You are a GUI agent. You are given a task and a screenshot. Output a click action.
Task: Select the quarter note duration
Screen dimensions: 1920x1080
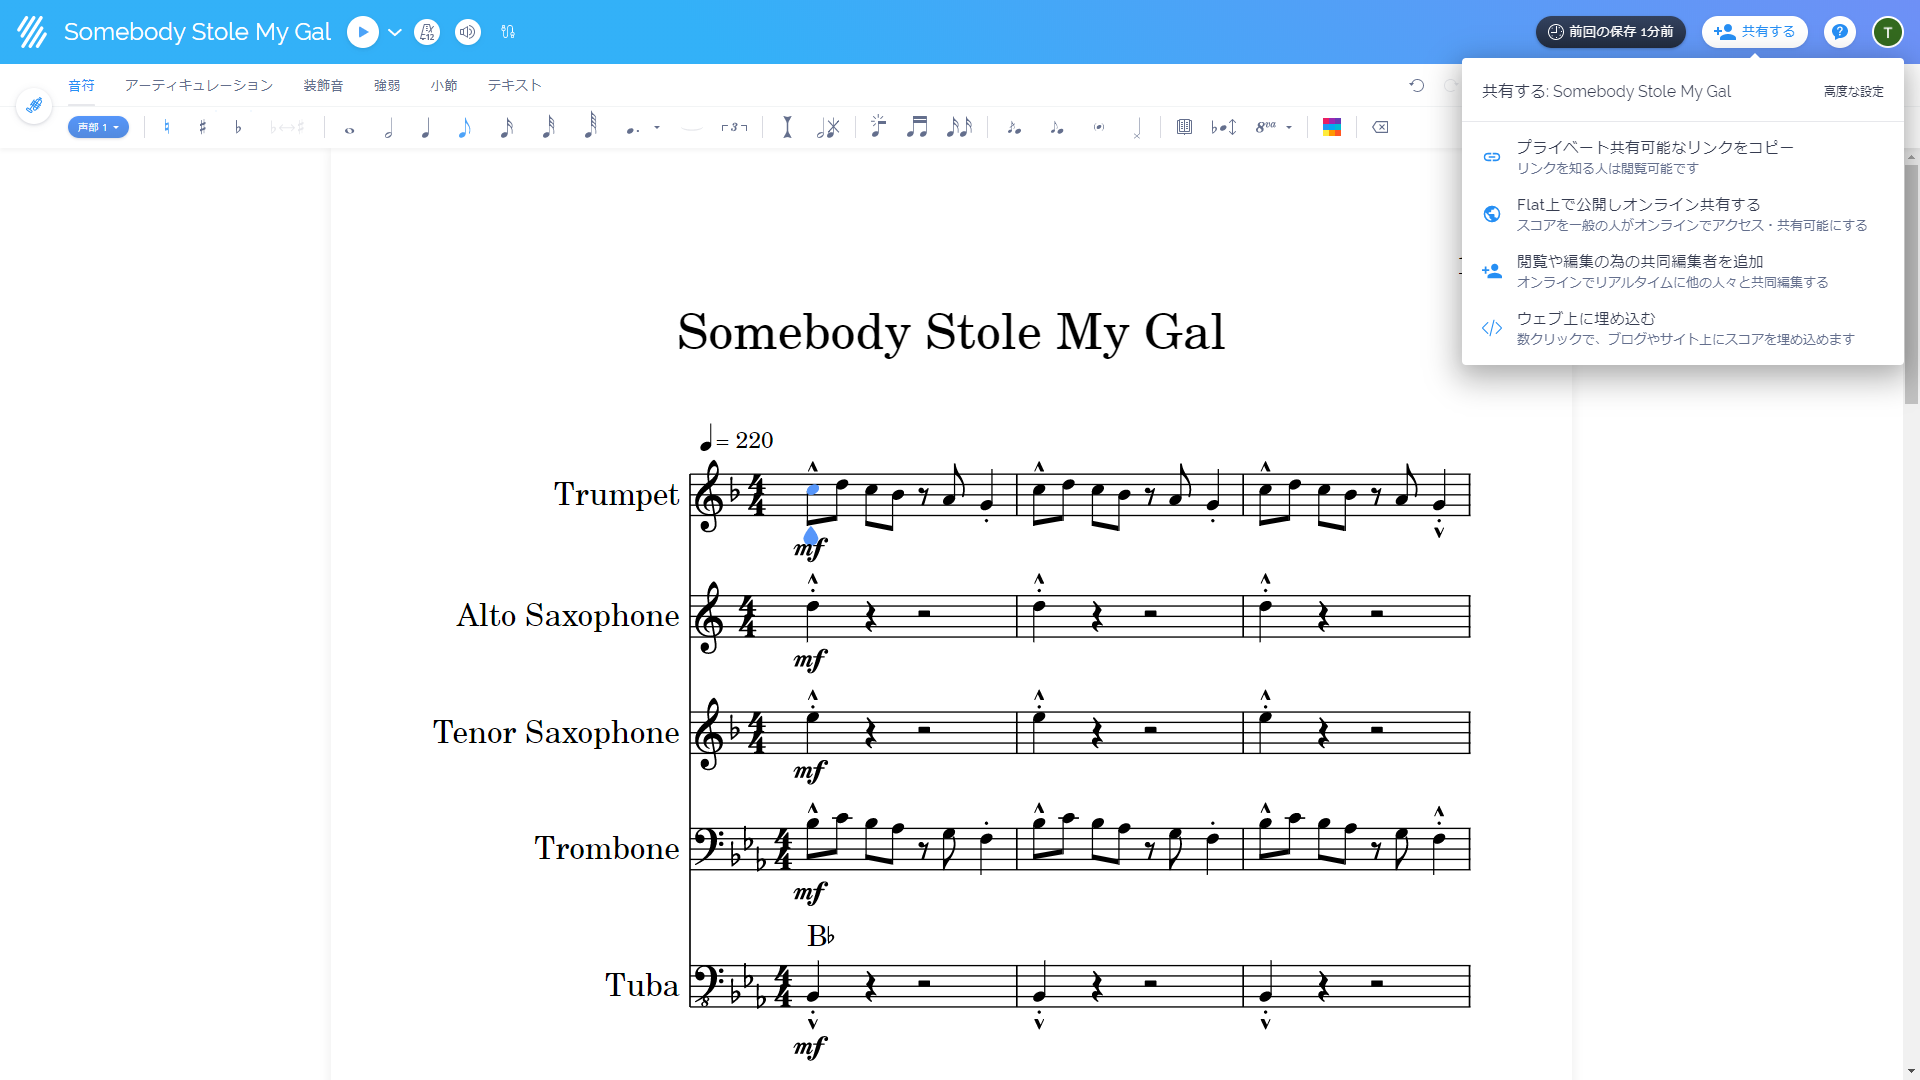(x=426, y=127)
